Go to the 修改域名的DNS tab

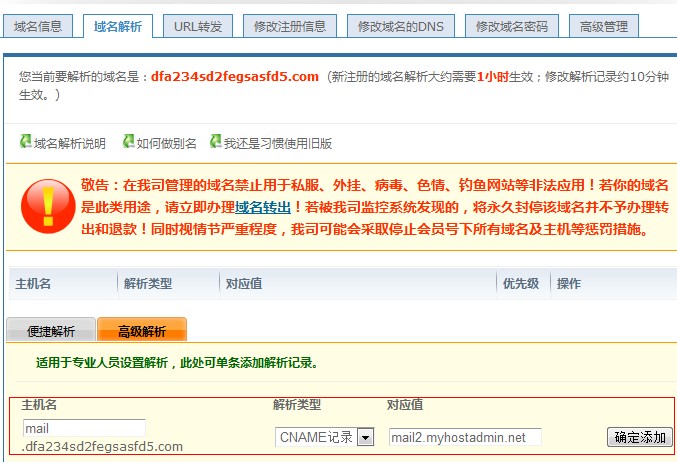[400, 26]
